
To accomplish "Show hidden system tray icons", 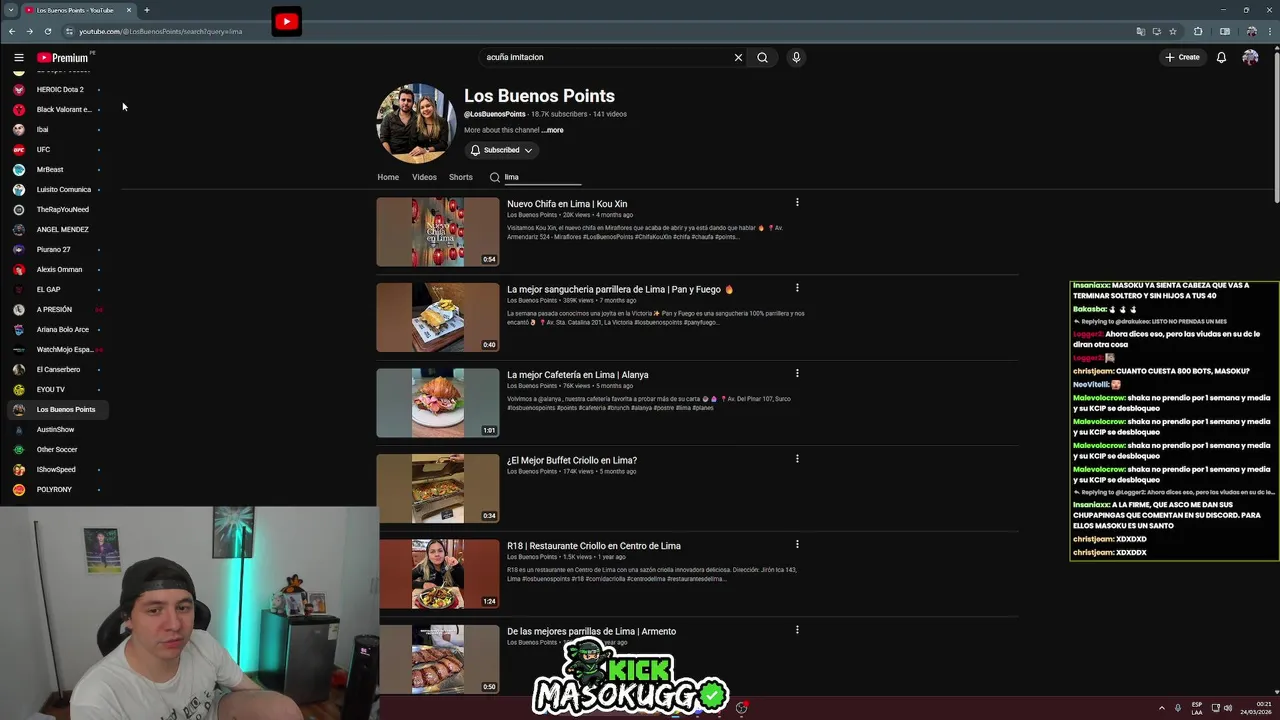I will point(1161,708).
